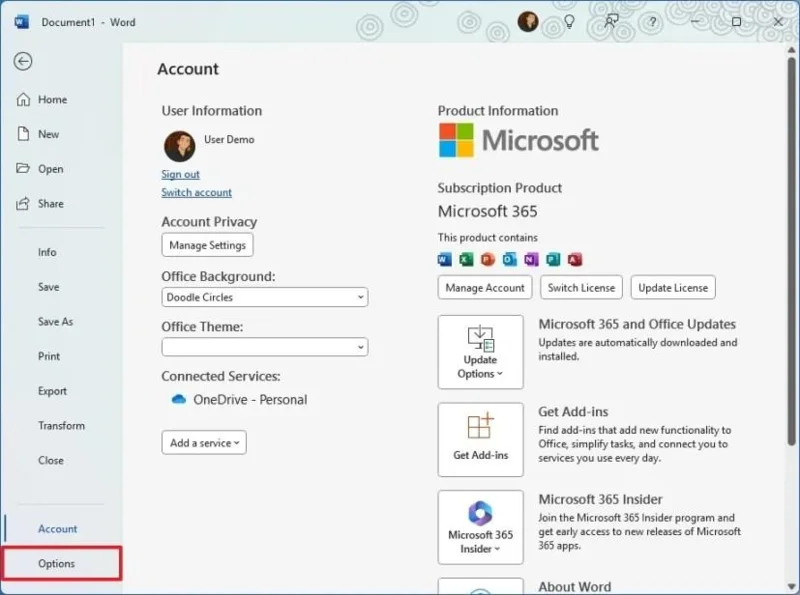
Task: Click the Word app icon under product contains
Action: click(445, 259)
